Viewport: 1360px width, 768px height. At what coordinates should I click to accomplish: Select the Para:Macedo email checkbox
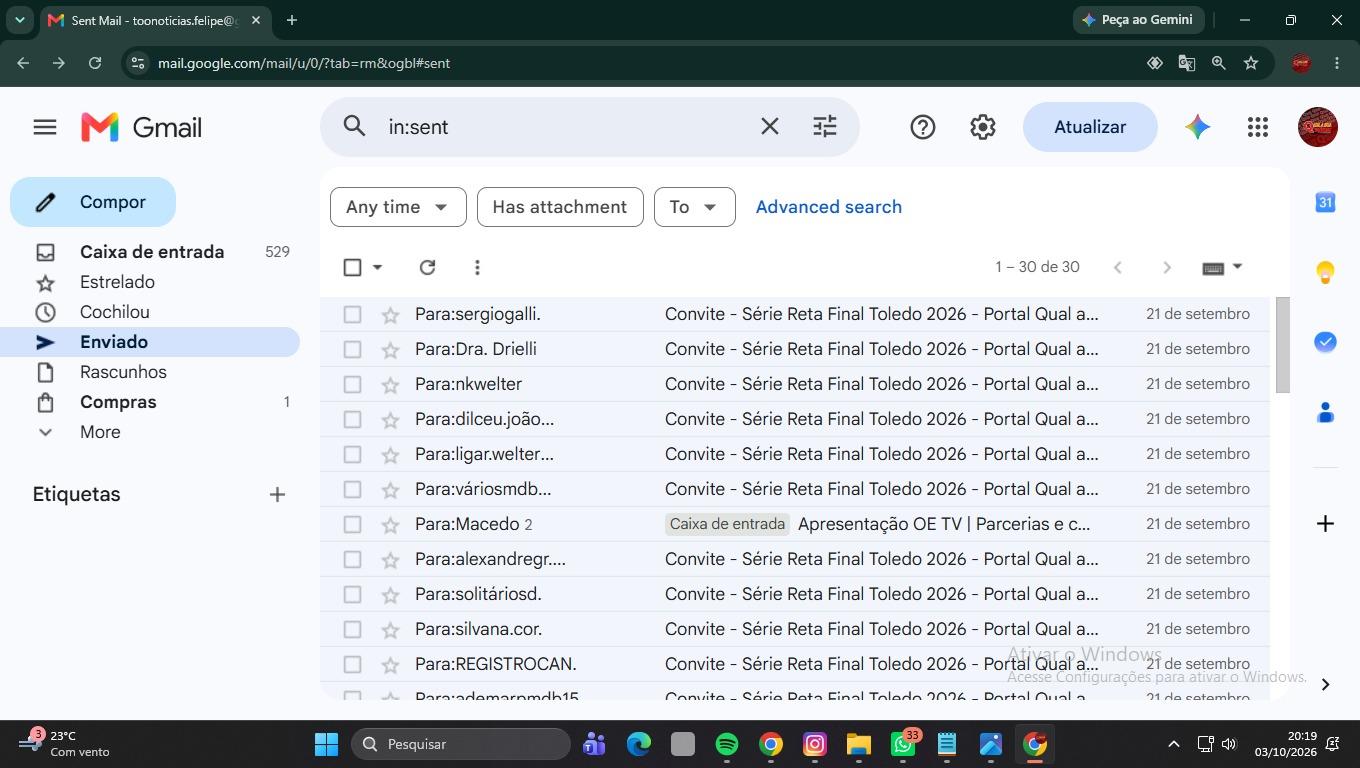[x=352, y=524]
